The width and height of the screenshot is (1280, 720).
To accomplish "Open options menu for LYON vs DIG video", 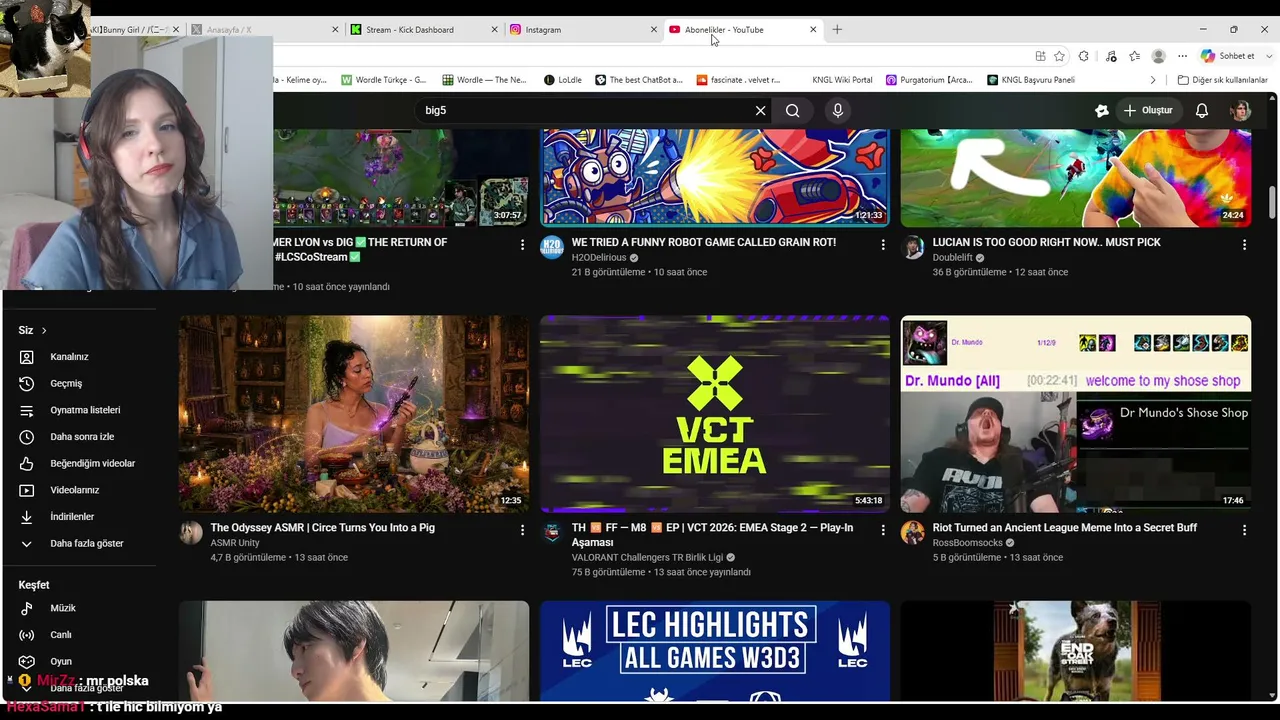I will 522,245.
